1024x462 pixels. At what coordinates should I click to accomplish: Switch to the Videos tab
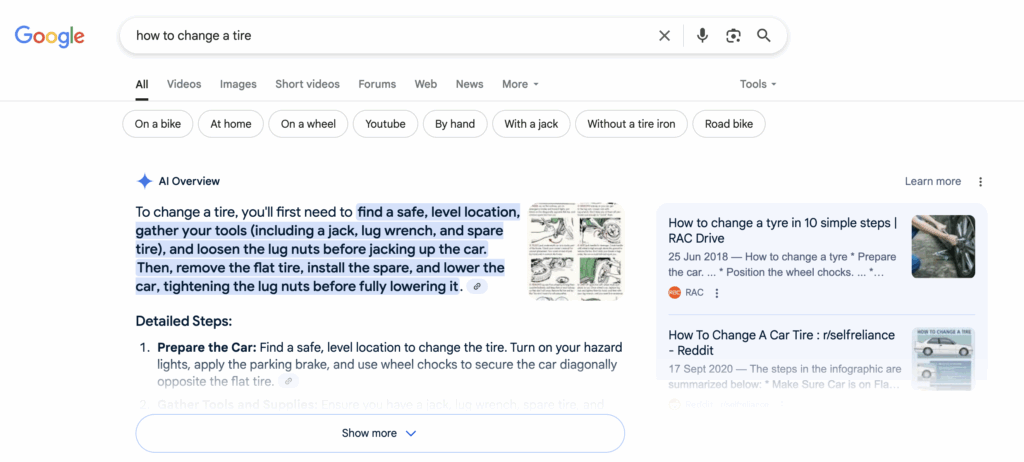(x=184, y=84)
